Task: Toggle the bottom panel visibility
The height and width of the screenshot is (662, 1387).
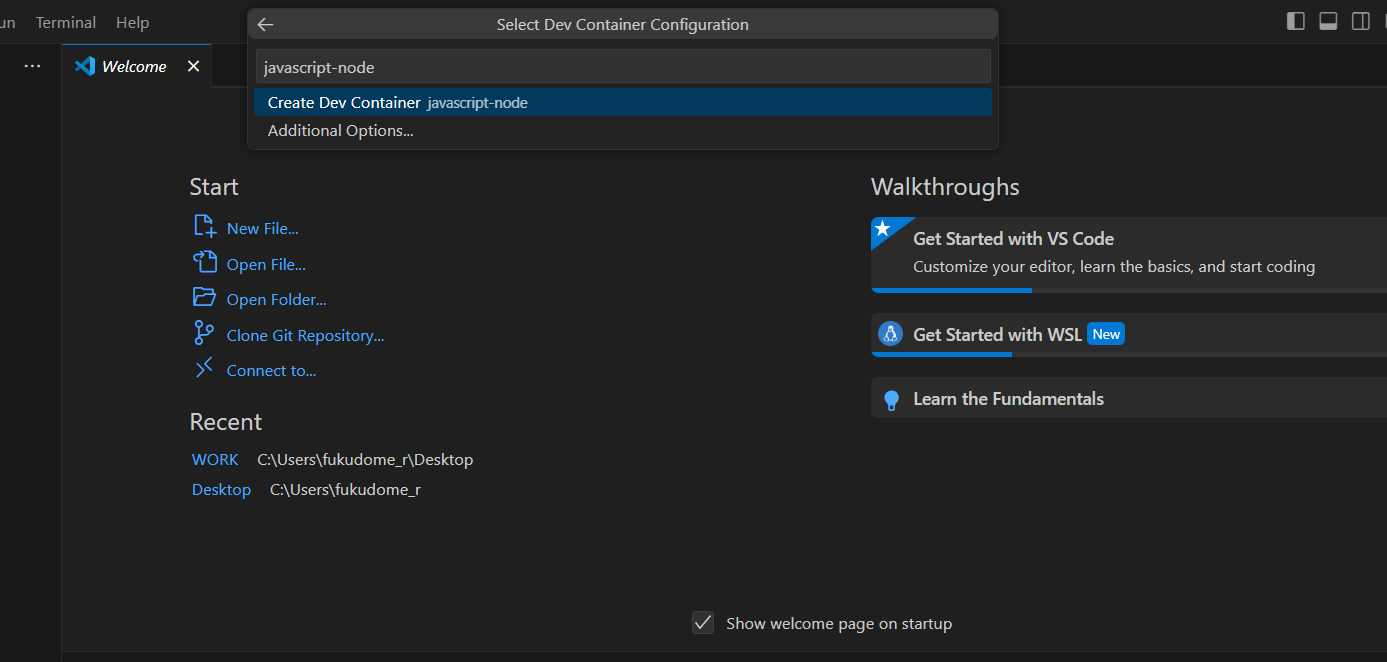Action: tap(1328, 21)
